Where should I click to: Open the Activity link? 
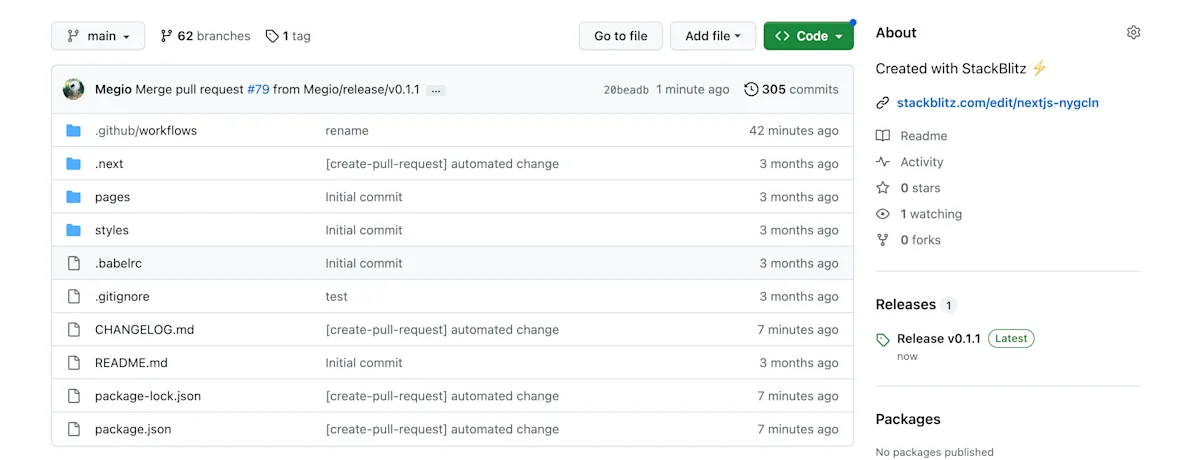click(x=921, y=162)
